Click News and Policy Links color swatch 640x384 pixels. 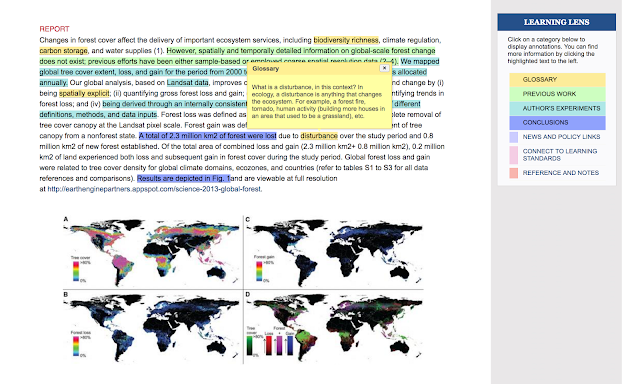tap(513, 137)
